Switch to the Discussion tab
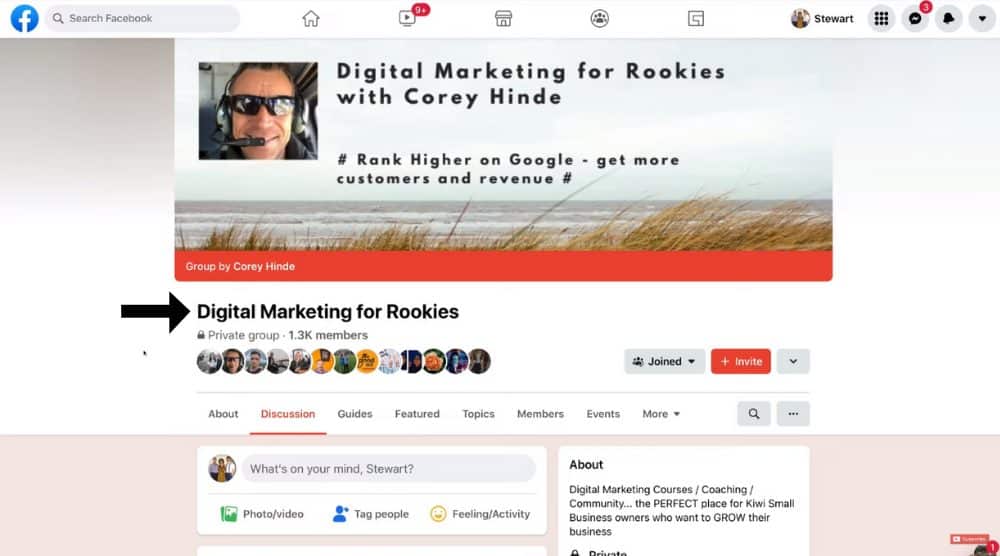Viewport: 1000px width, 556px height. coord(288,414)
